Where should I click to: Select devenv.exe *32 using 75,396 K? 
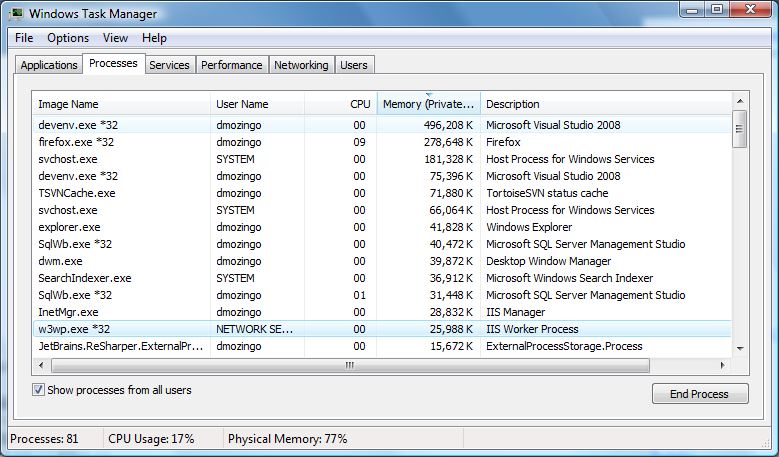coord(382,176)
